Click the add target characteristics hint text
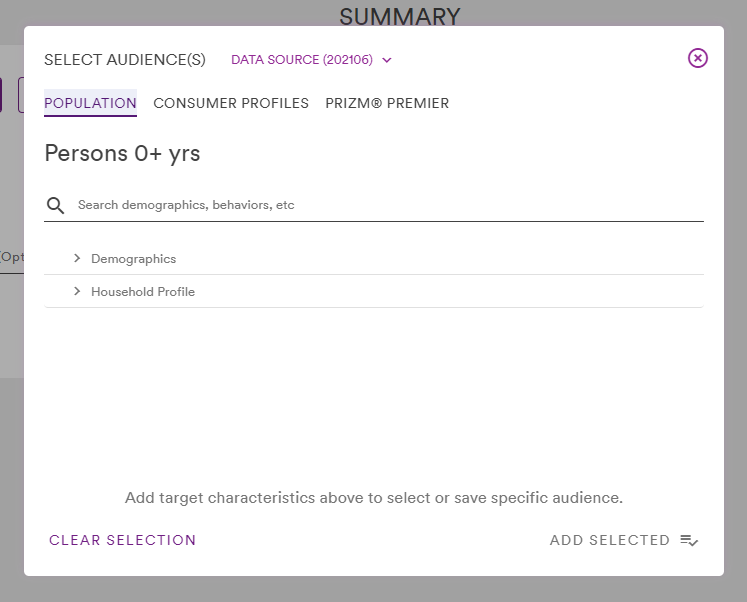The image size is (747, 602). pyautogui.click(x=374, y=498)
